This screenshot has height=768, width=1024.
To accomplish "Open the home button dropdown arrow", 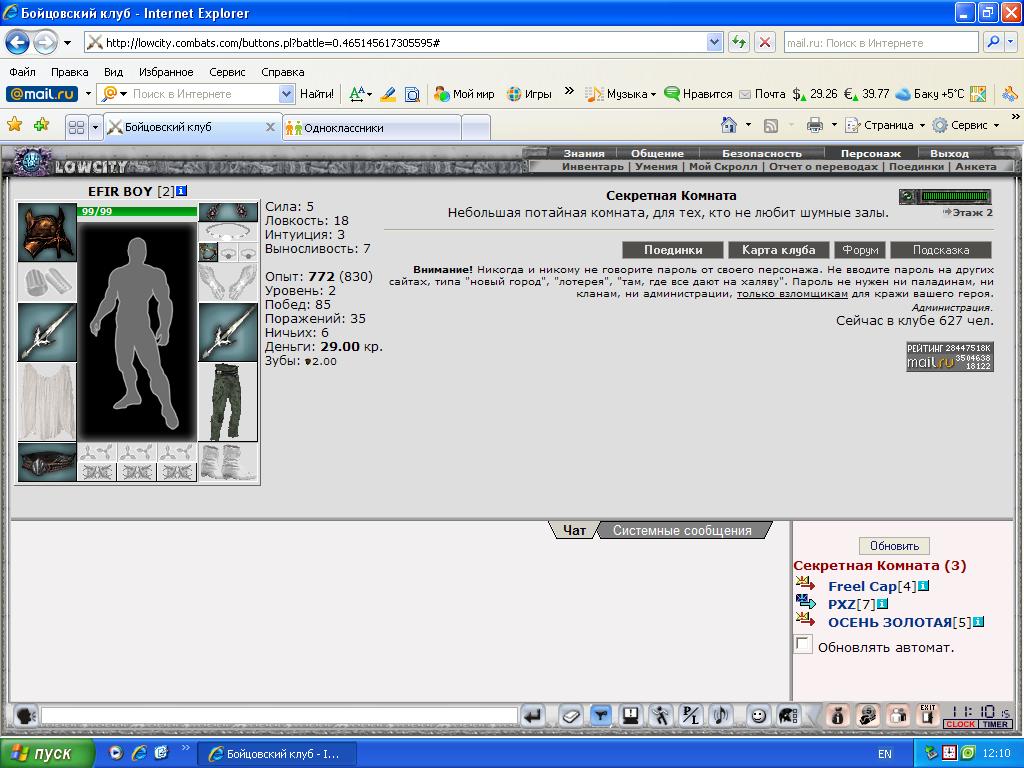I will 748,125.
